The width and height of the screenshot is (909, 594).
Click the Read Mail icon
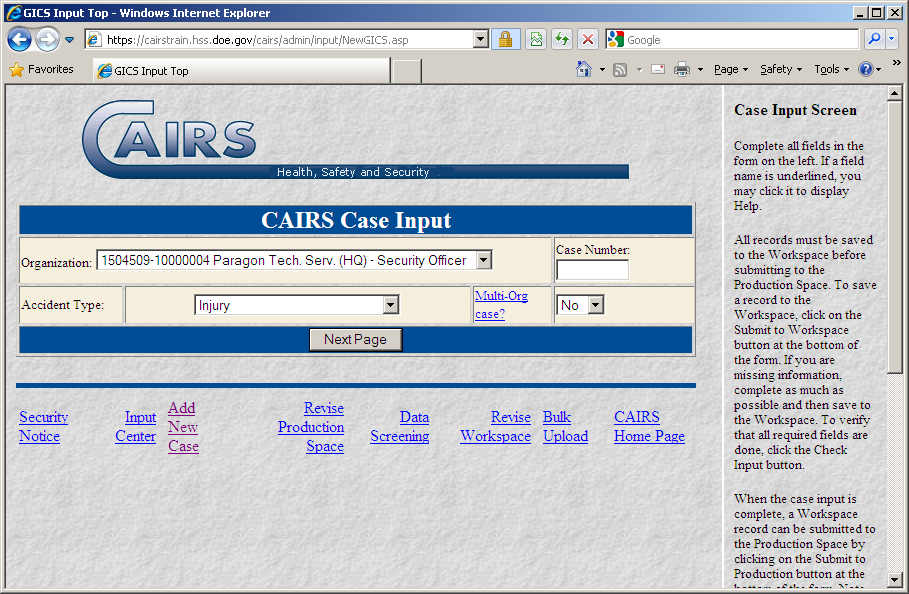658,70
